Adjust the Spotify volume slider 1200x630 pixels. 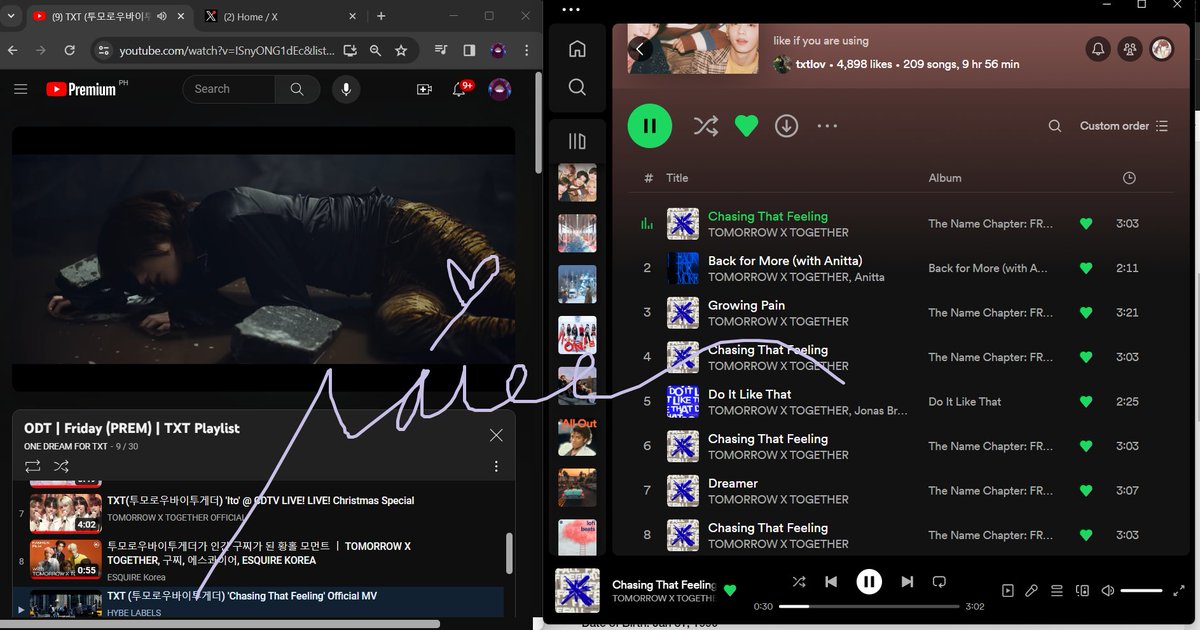[x=1141, y=591]
